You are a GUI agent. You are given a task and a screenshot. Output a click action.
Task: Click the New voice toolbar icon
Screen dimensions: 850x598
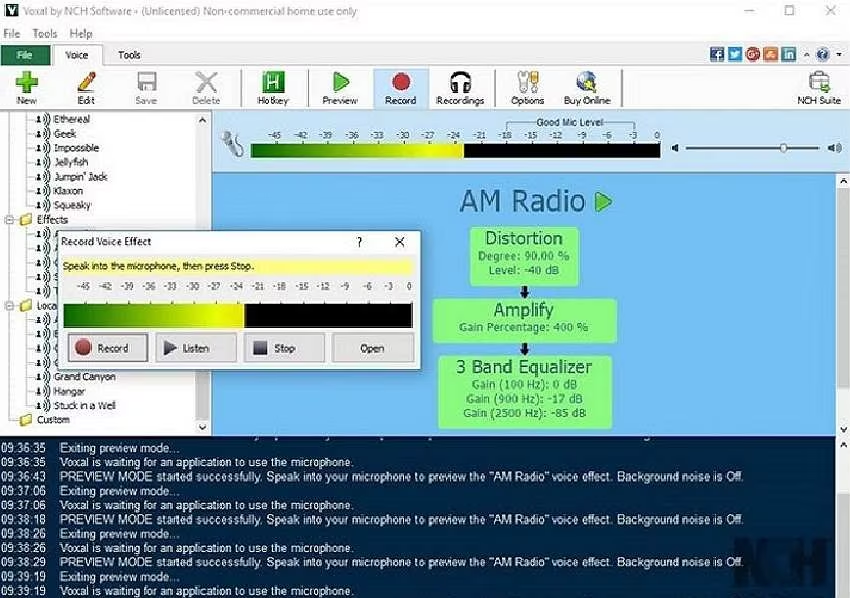point(26,88)
